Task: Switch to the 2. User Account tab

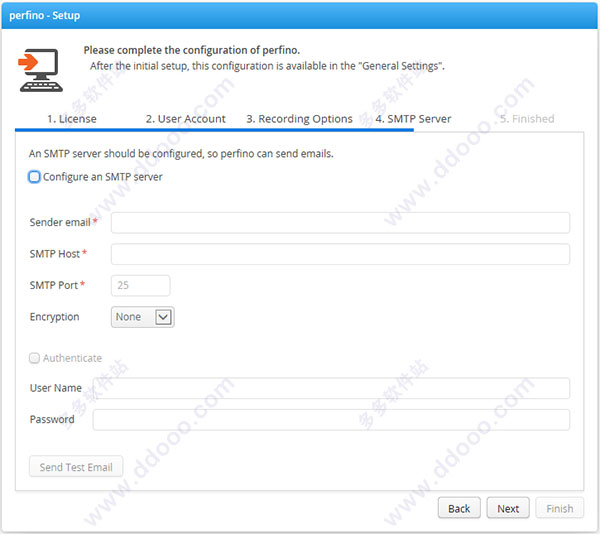Action: [186, 119]
